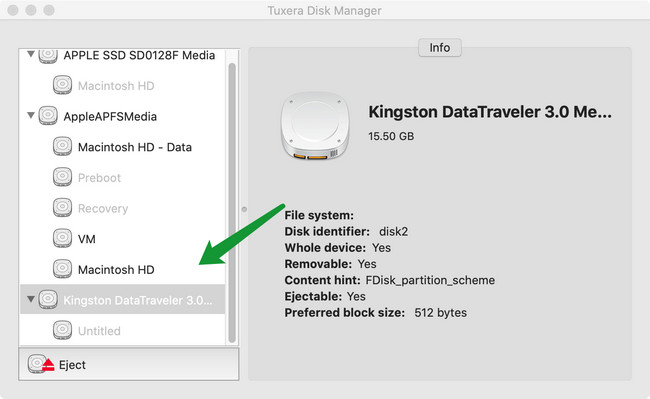Select AppleAPFSMedia in disk list
This screenshot has width=650, height=399.
pyautogui.click(x=123, y=116)
